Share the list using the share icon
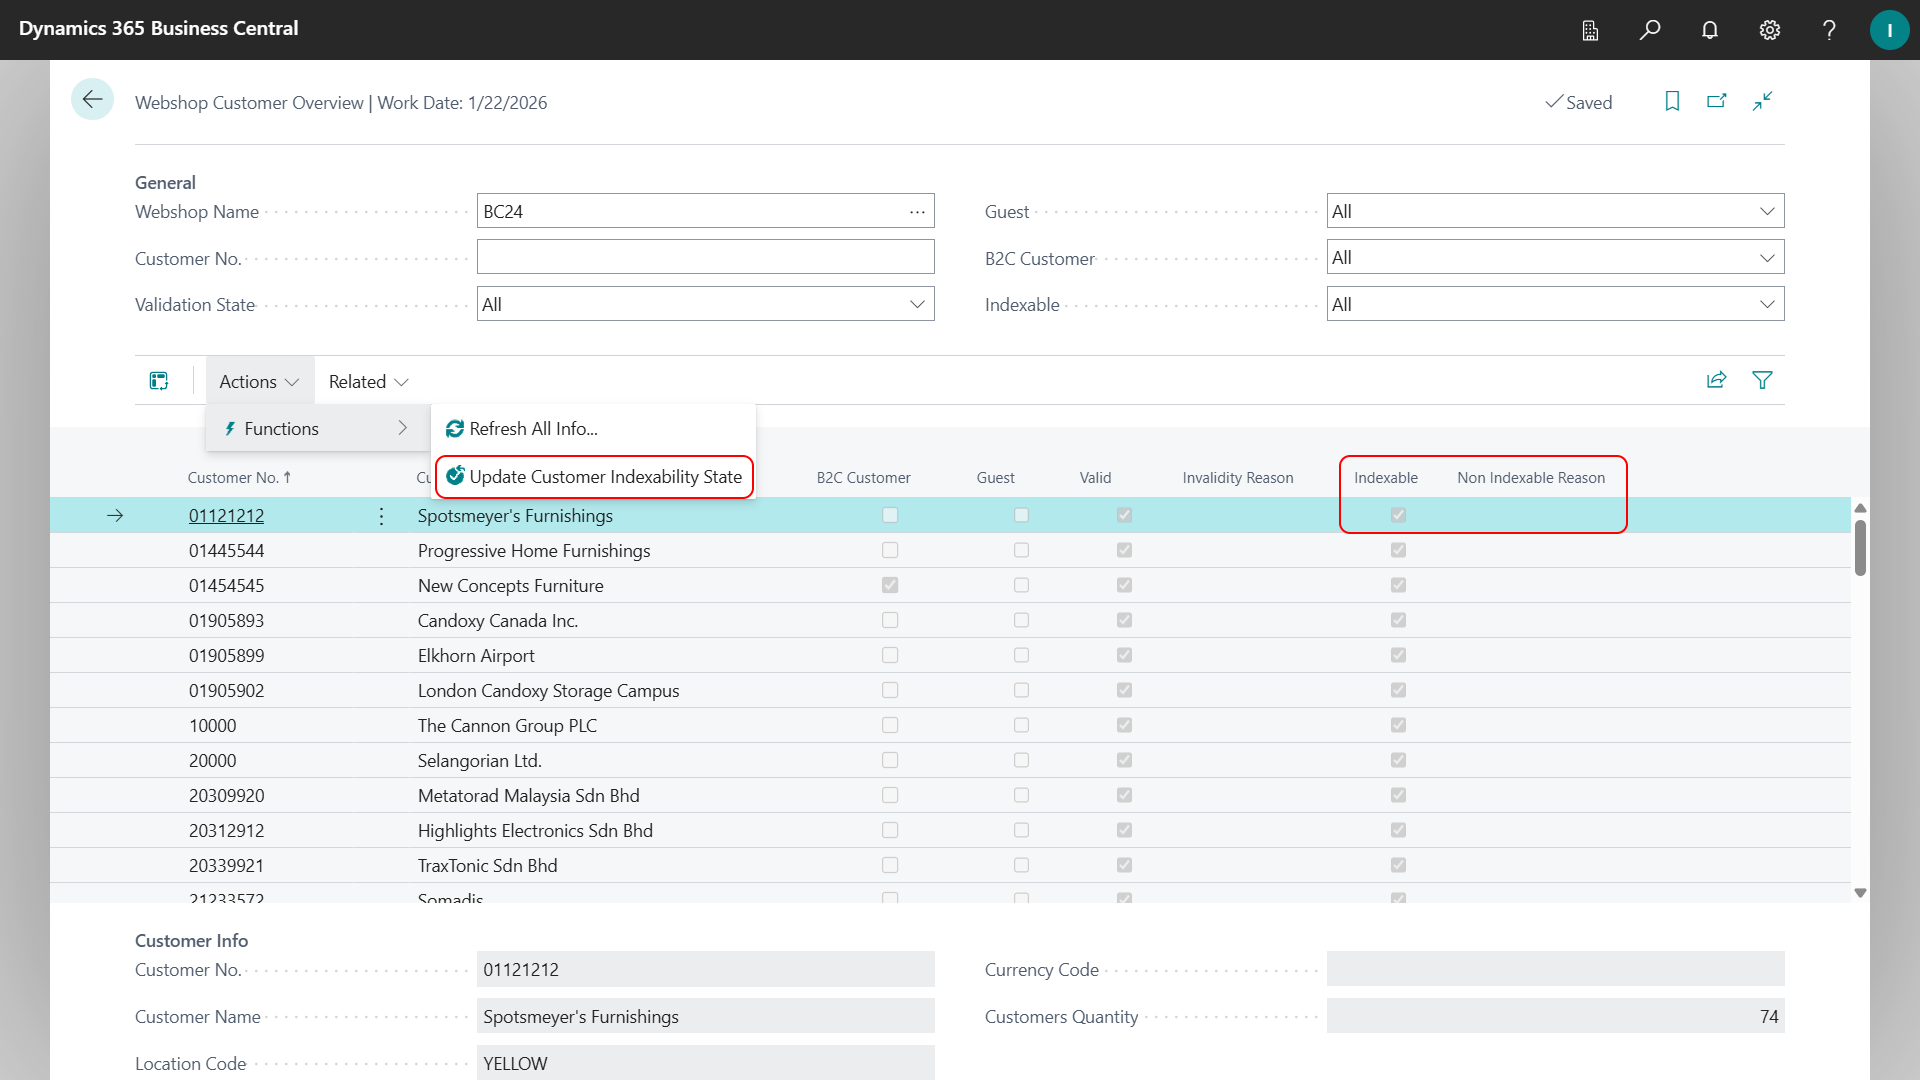Screen dimensions: 1920x1080 click(x=1716, y=380)
